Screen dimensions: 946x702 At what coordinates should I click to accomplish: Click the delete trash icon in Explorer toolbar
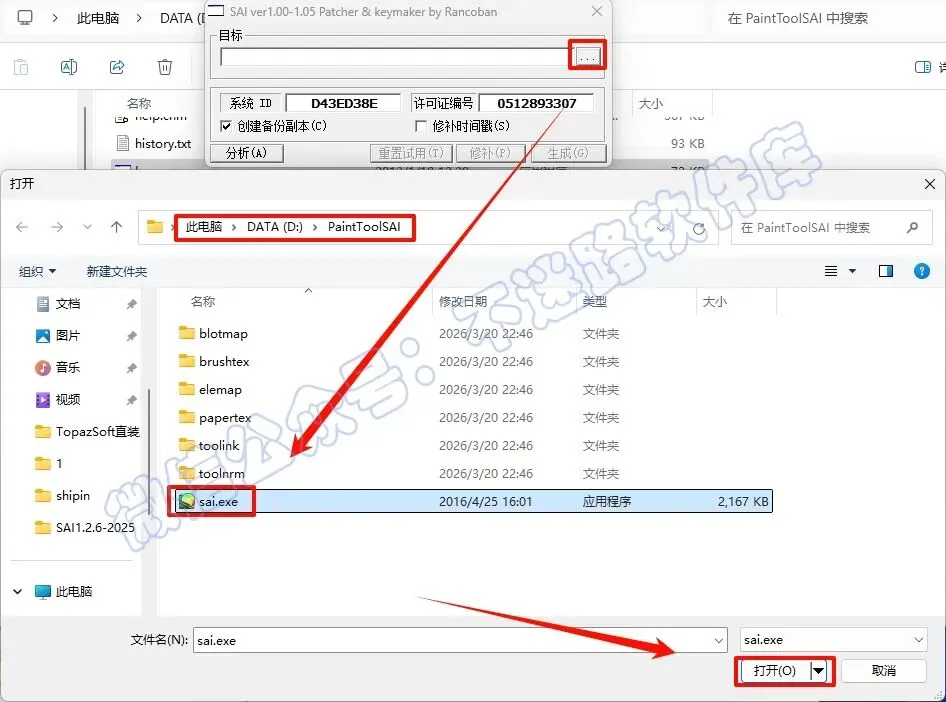pyautogui.click(x=165, y=66)
